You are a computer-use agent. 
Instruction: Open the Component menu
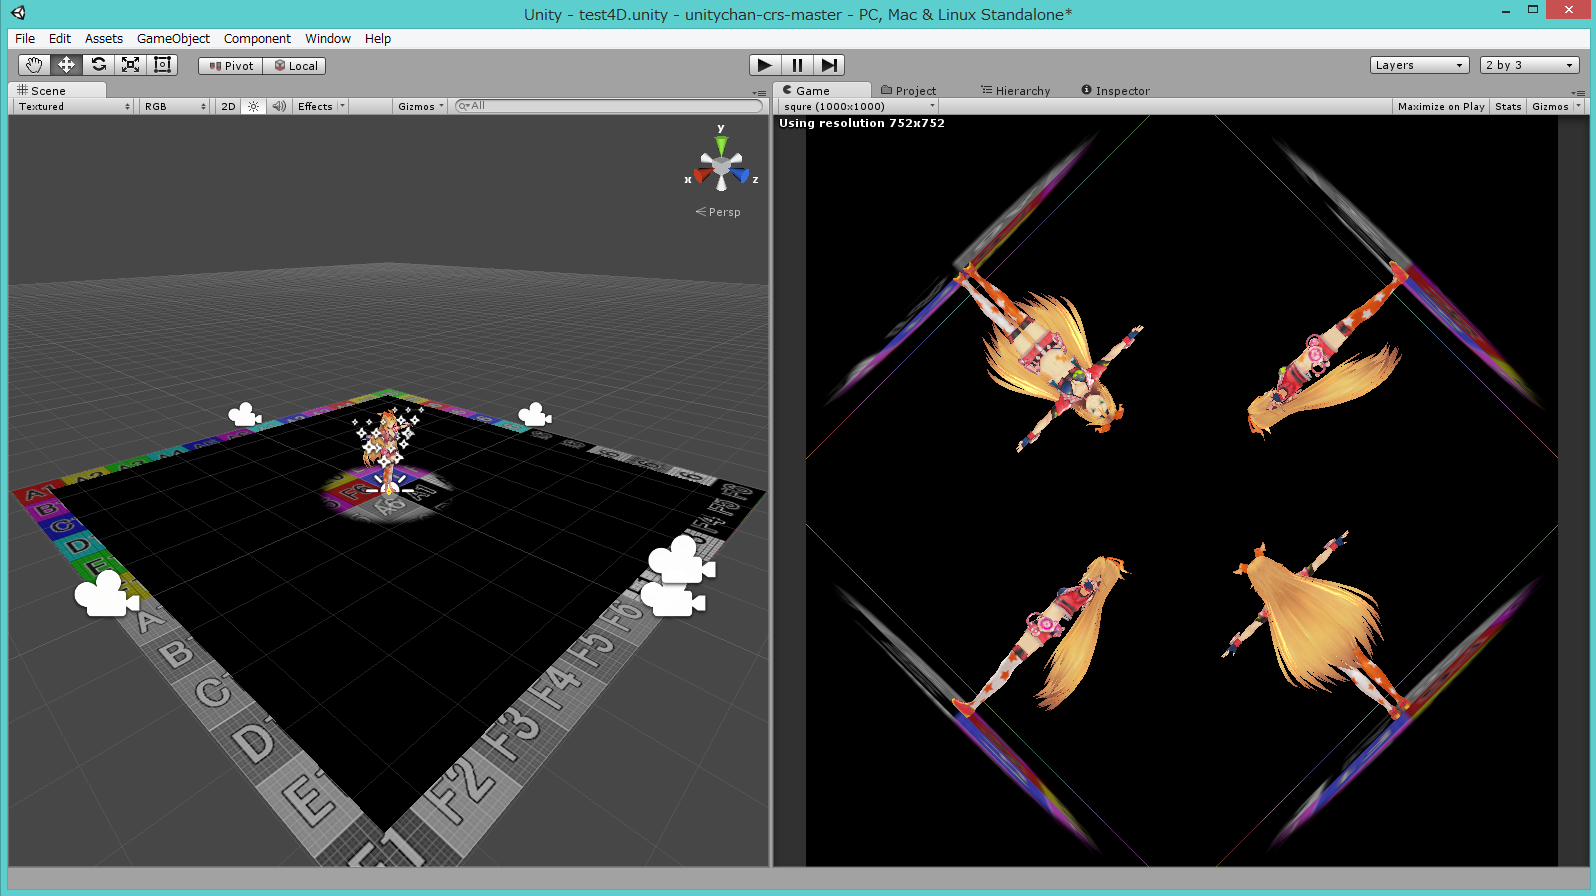click(x=257, y=38)
